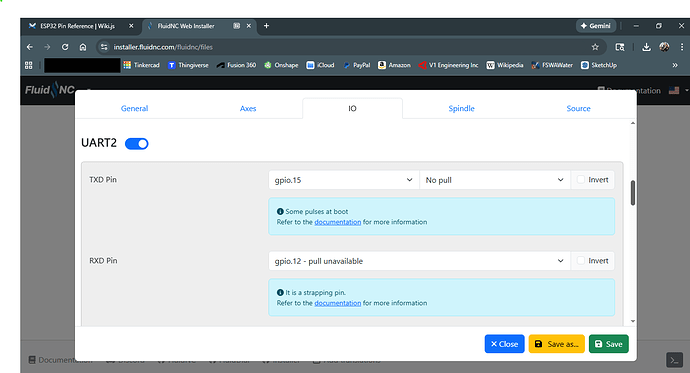Open the browser home page icon
Viewport: 690px width, 373px height.
click(83, 47)
